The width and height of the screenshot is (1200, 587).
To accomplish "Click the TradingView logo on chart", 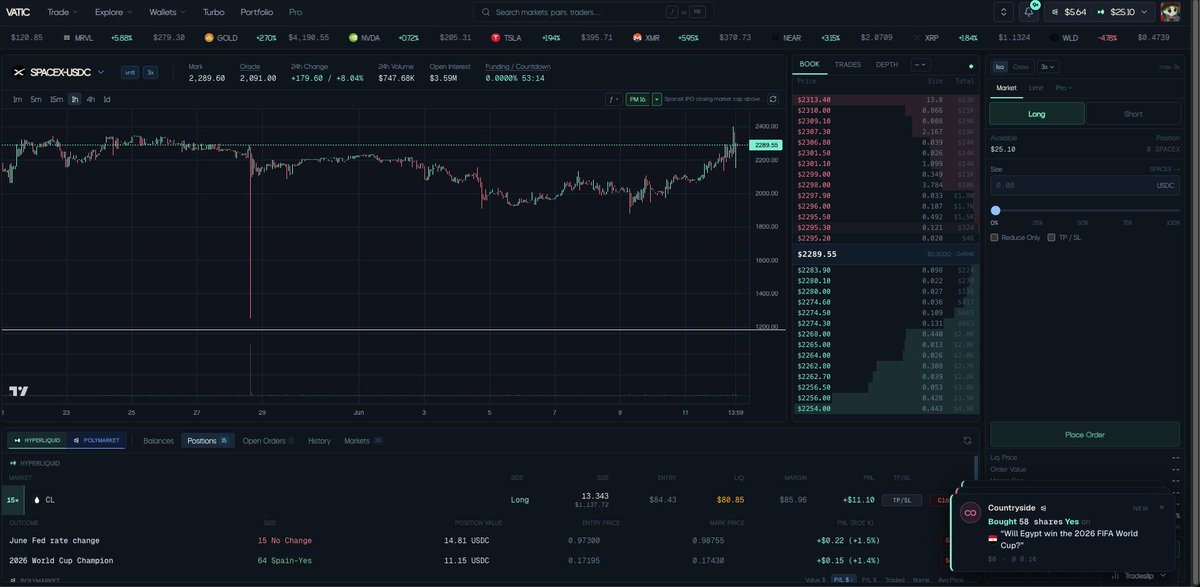I will 18,391.
